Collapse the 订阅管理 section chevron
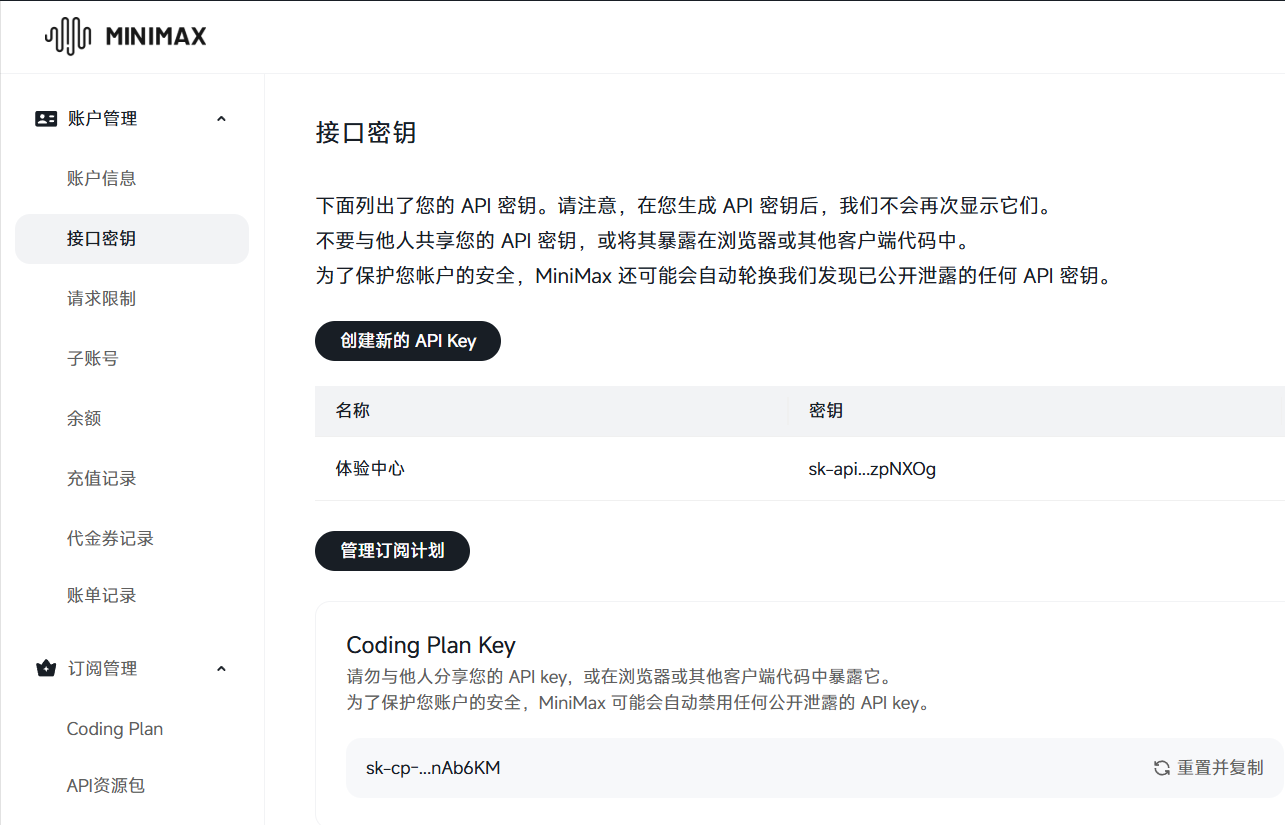This screenshot has height=825, width=1285. (221, 669)
